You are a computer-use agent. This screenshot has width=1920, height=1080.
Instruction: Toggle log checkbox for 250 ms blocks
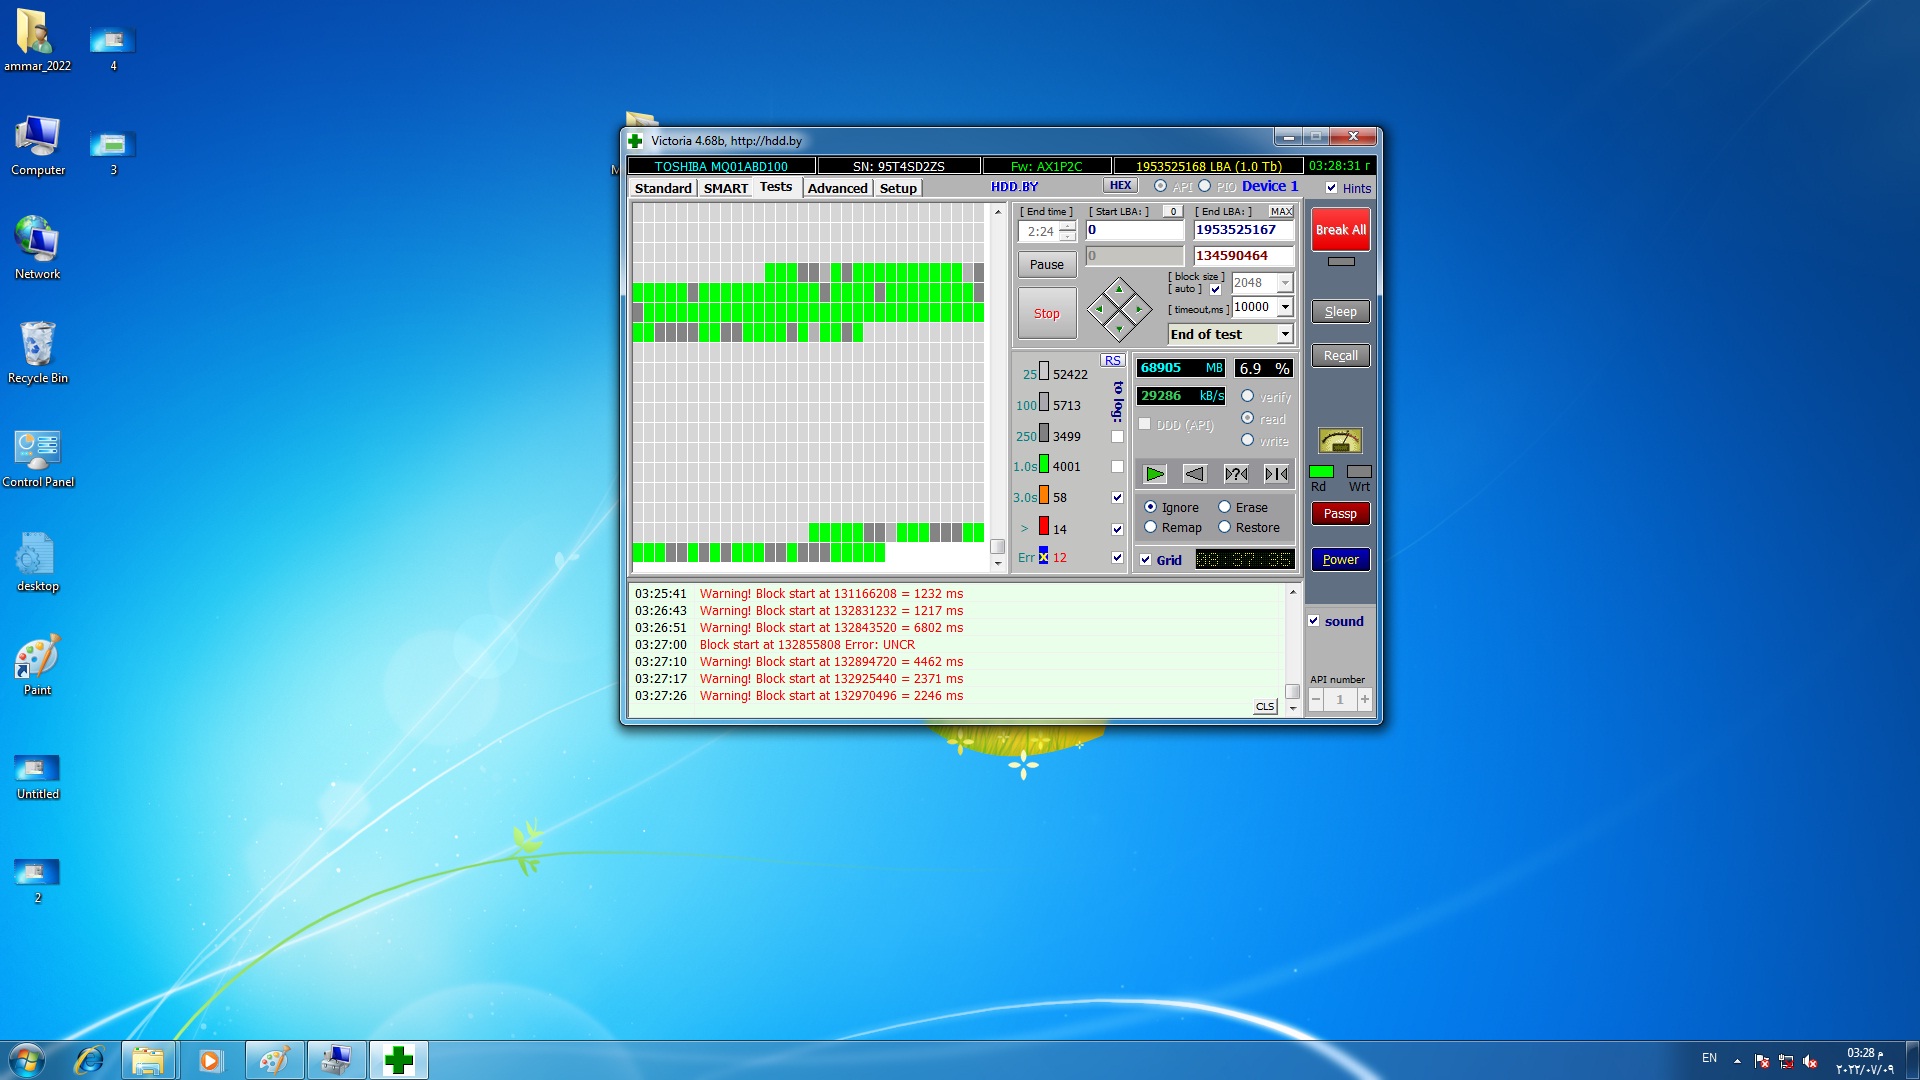(x=1117, y=437)
